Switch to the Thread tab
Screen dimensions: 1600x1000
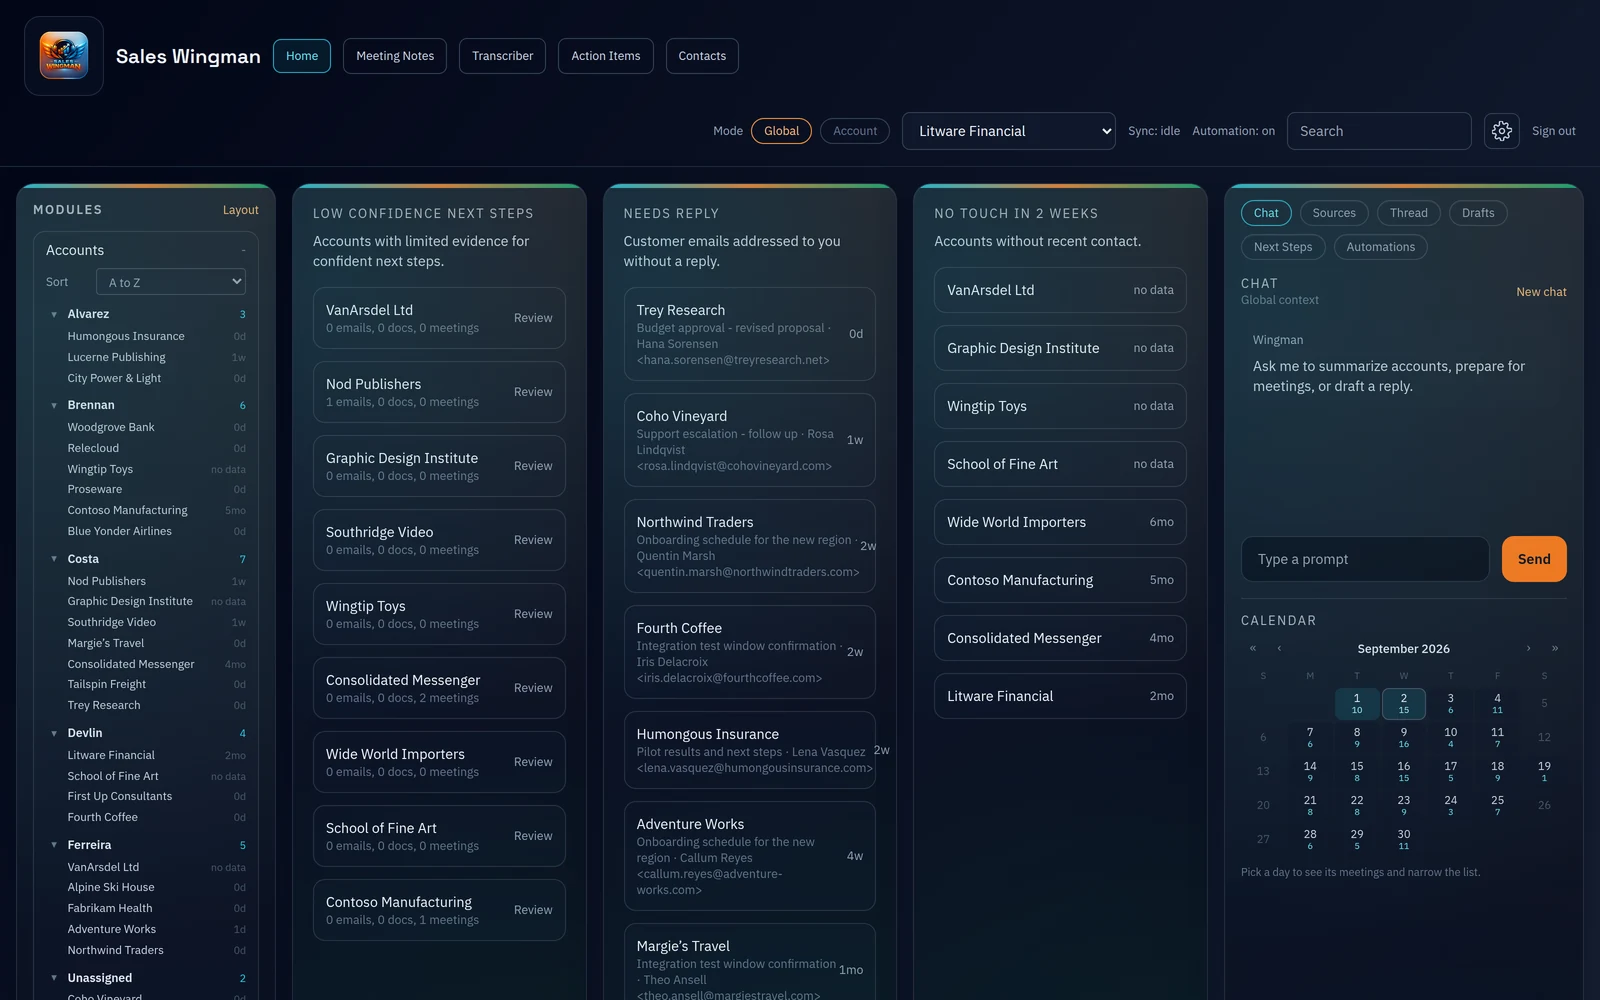click(1408, 213)
